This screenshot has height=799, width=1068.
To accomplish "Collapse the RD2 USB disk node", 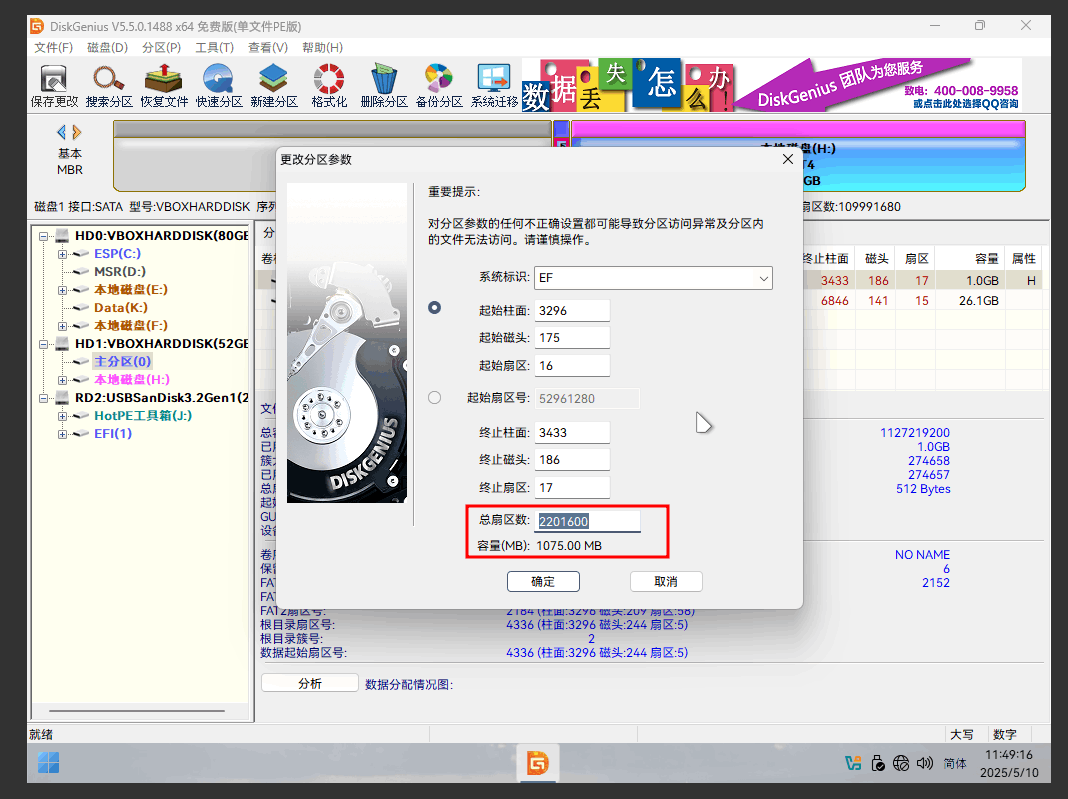I will coord(43,398).
